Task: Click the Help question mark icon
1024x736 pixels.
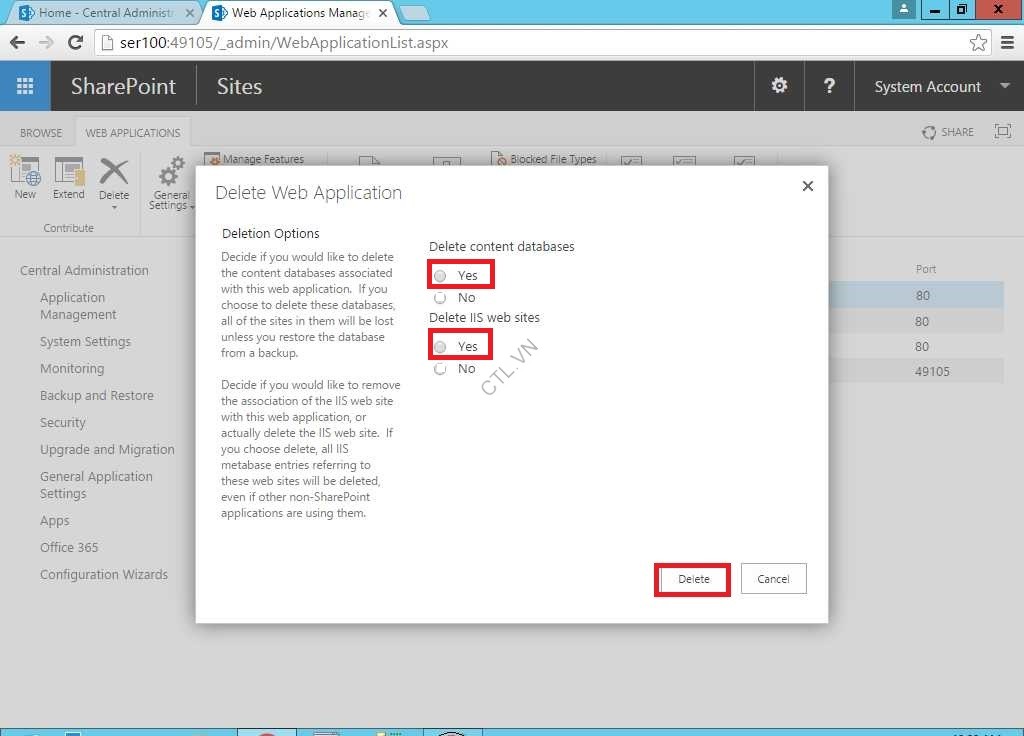Action: 829,86
